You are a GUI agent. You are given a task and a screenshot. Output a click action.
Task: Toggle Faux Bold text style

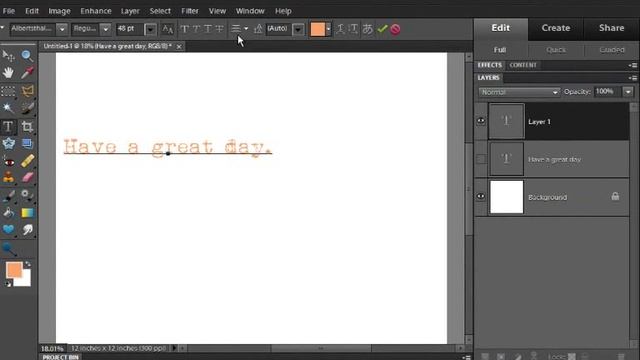pyautogui.click(x=184, y=29)
